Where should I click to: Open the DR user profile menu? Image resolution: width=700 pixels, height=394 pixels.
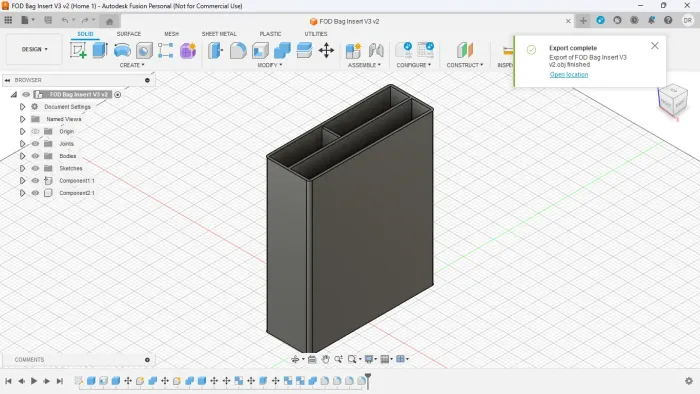688,20
